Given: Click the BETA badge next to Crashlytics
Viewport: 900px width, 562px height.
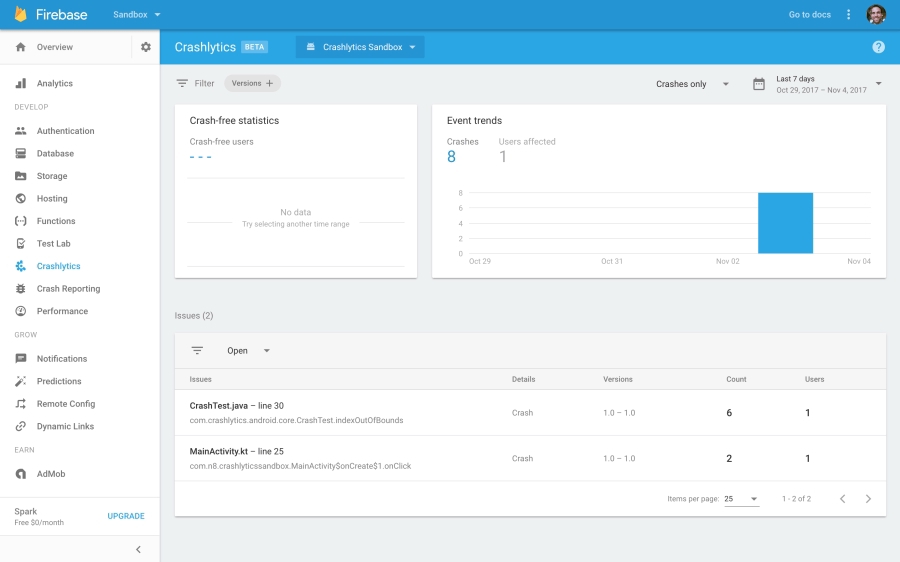Looking at the screenshot, I should 254,47.
